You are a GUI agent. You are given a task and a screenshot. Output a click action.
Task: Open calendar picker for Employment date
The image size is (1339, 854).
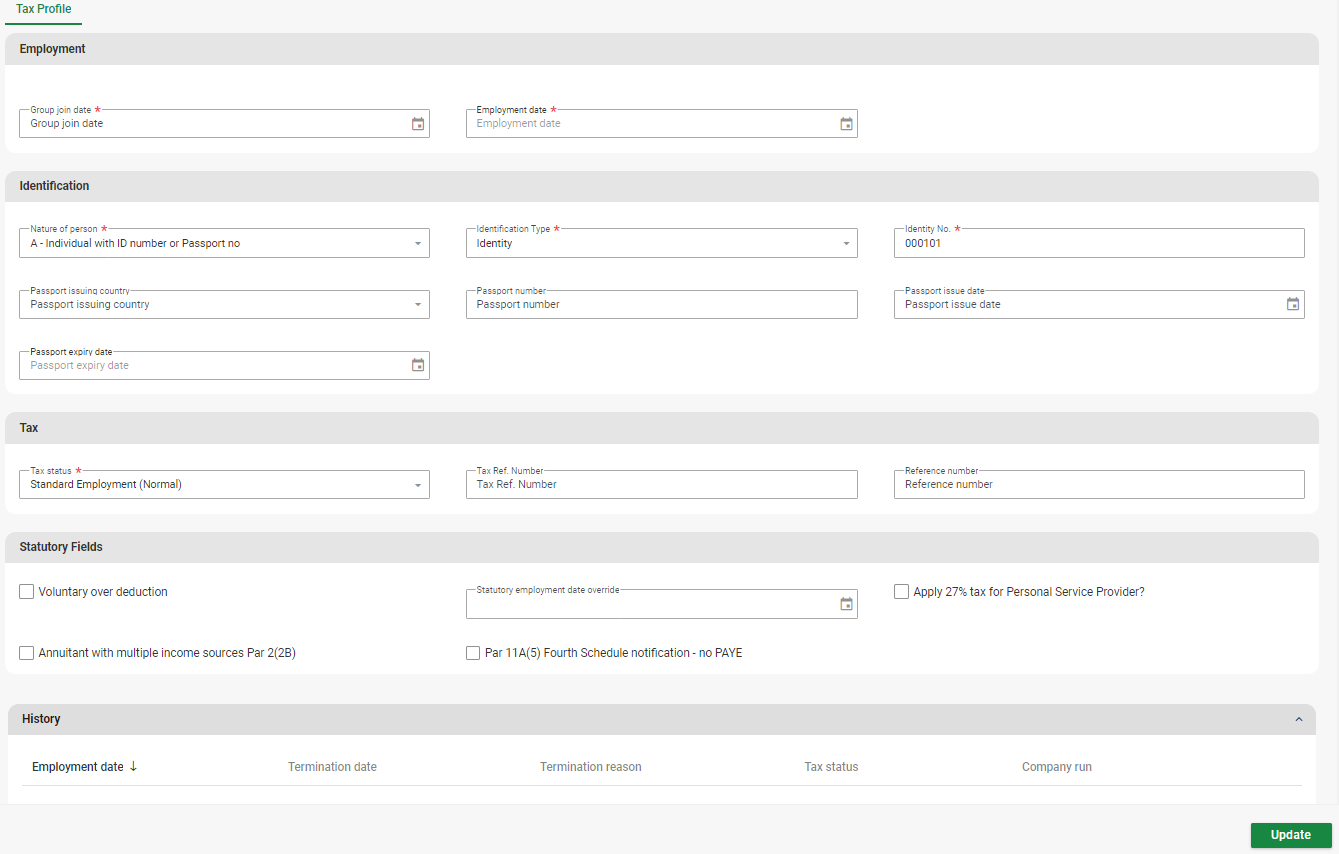pos(846,124)
